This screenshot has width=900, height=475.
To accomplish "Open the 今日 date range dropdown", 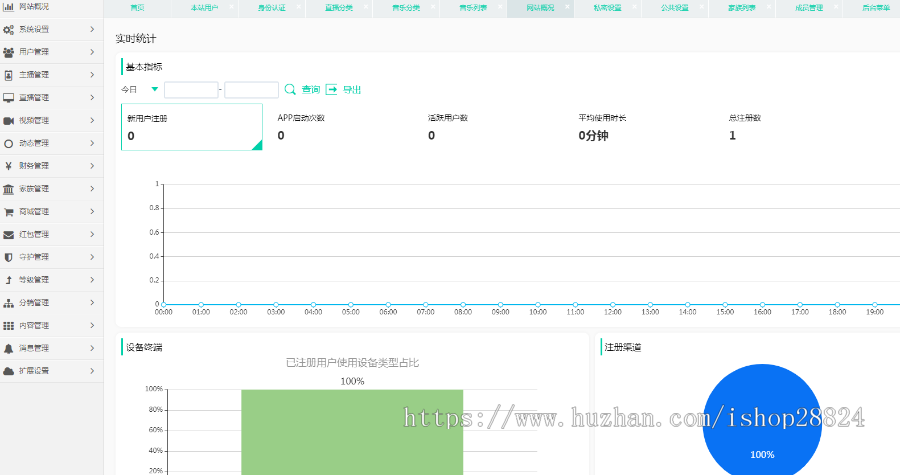I will (x=154, y=90).
